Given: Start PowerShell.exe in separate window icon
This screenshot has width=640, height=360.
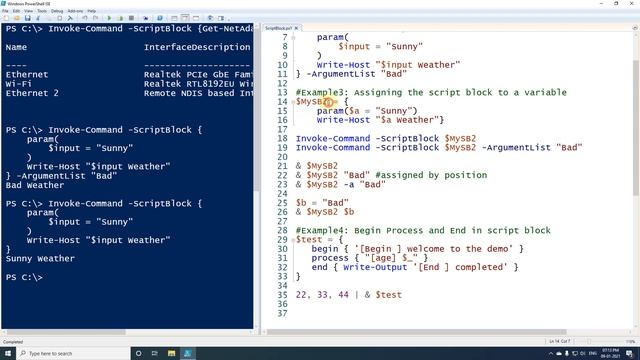Looking at the screenshot, I should [x=160, y=18].
